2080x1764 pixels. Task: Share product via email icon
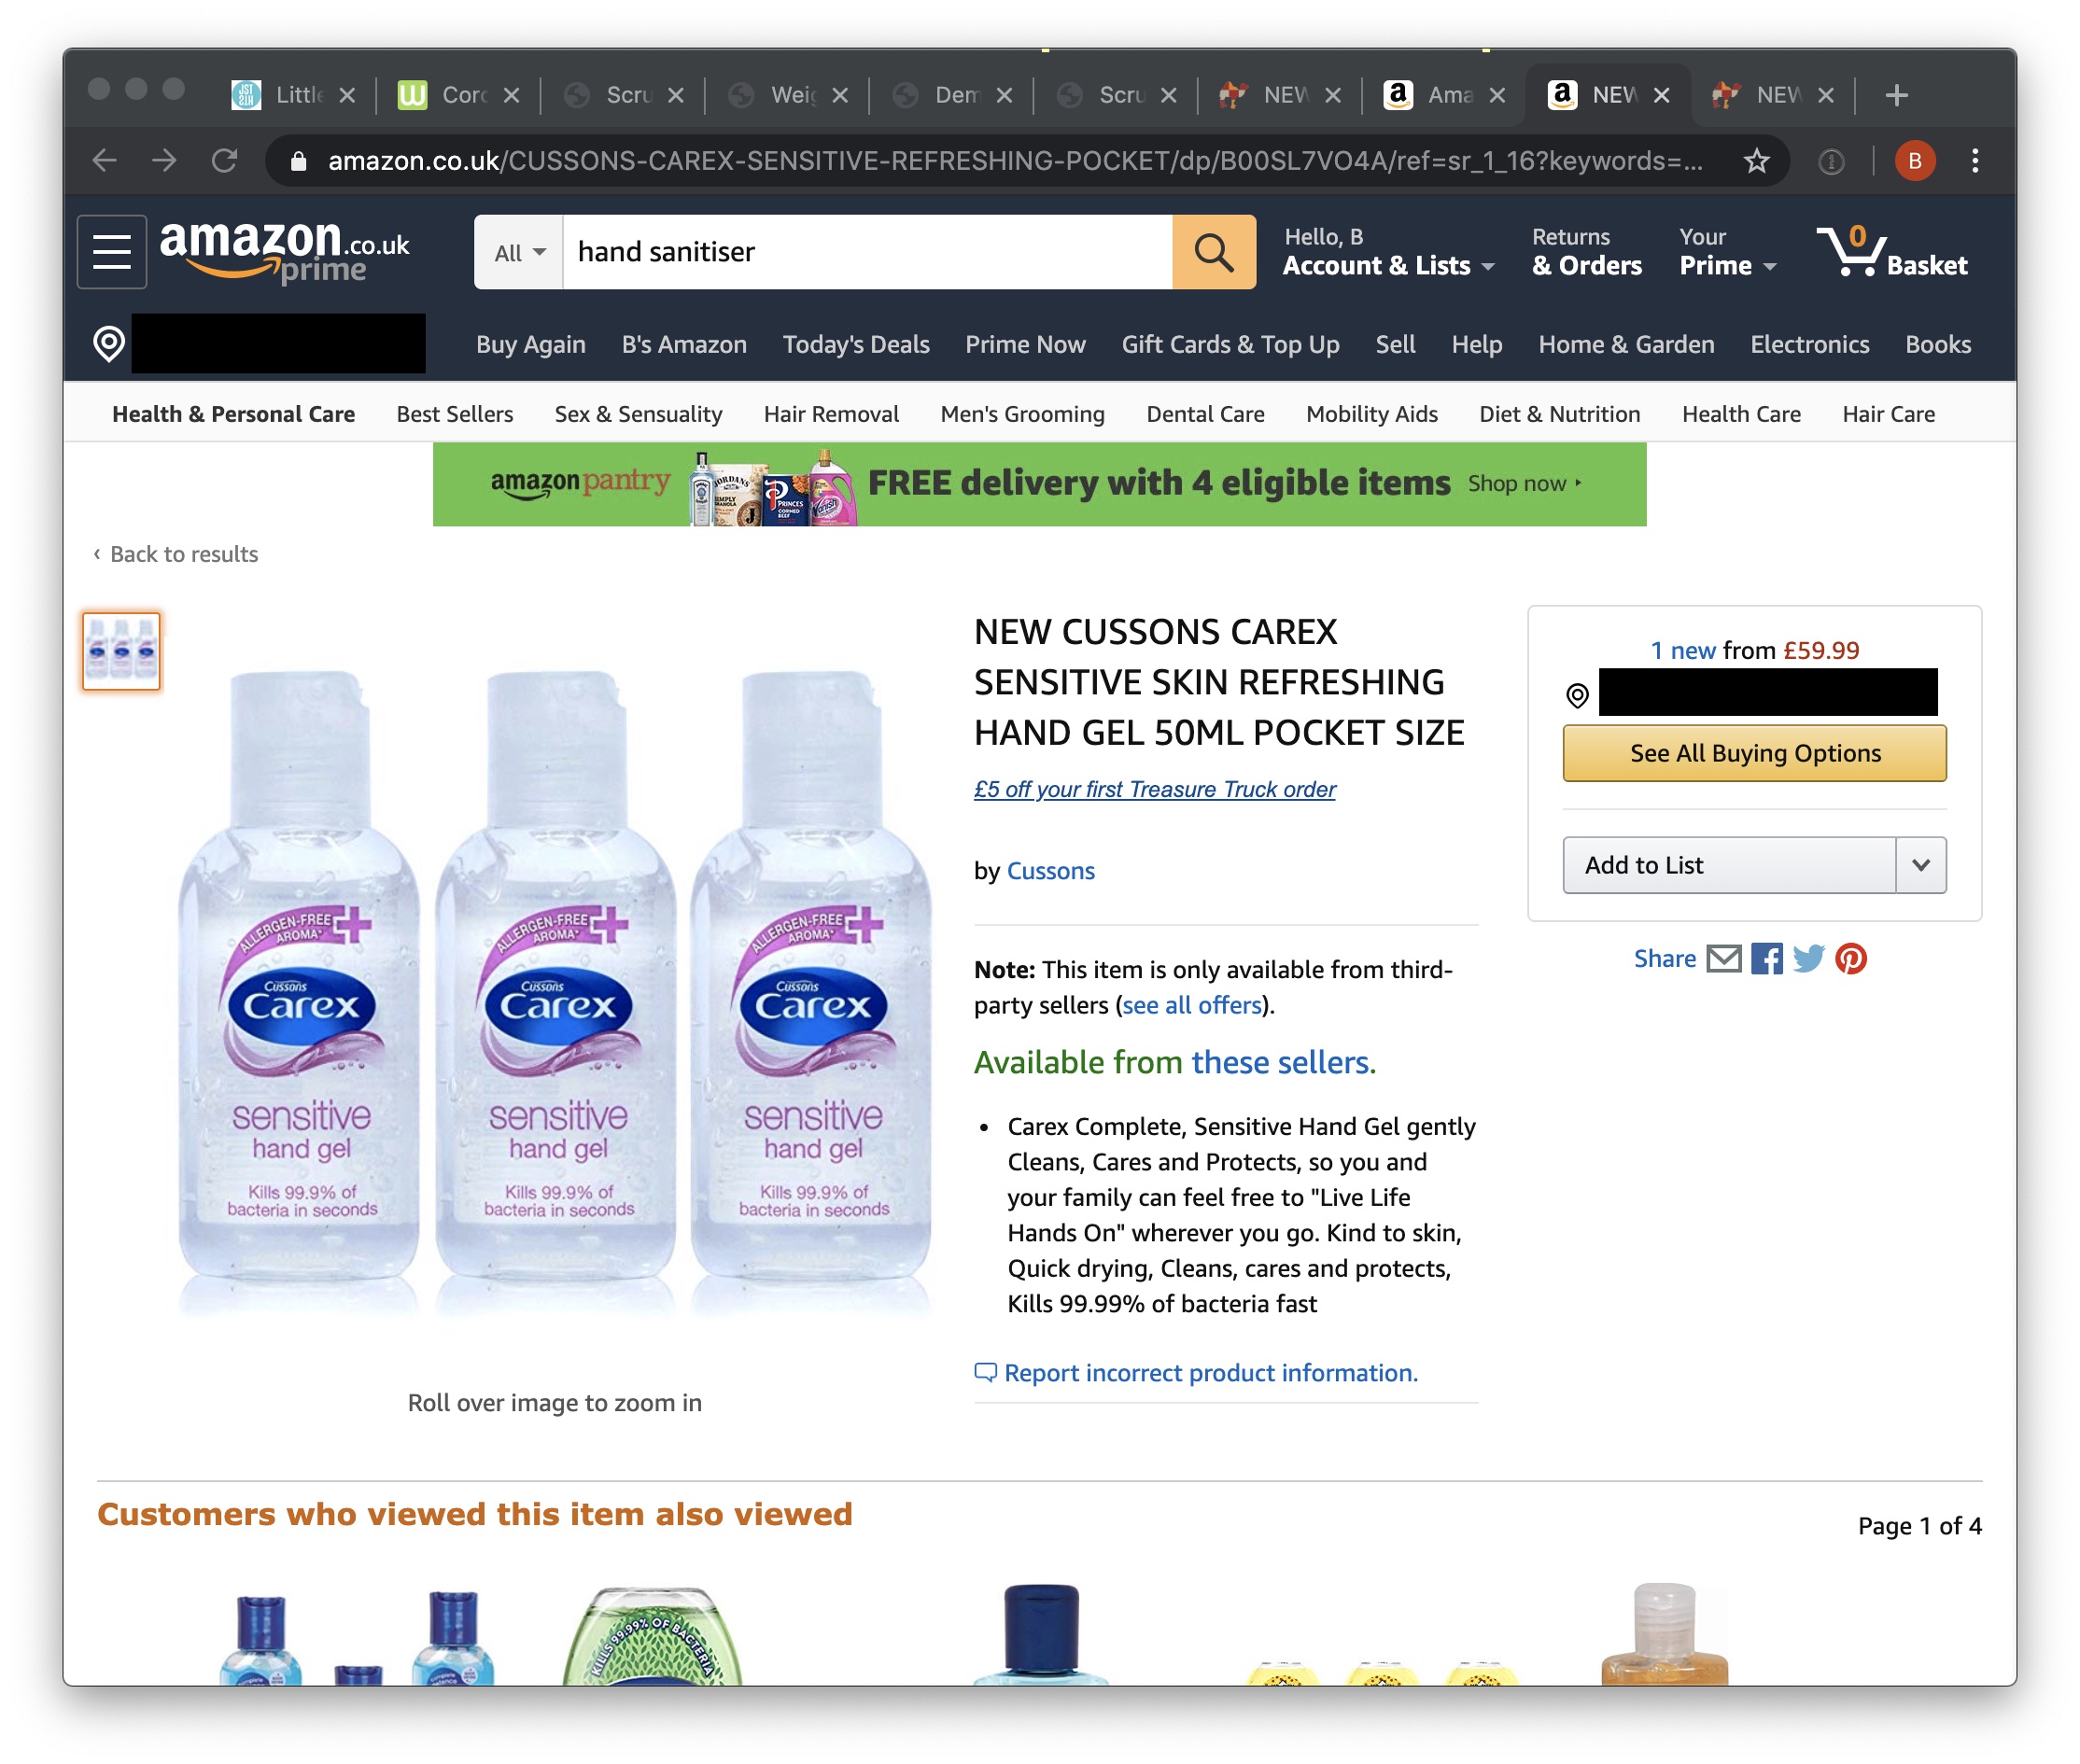(x=1723, y=959)
